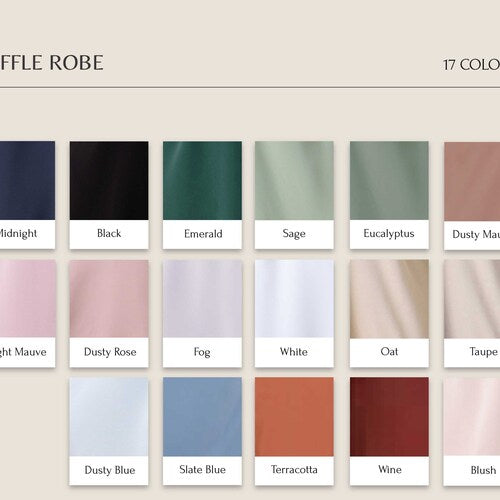Choose the White fabric swatch
Viewport: 500px width, 500px height.
tap(294, 313)
